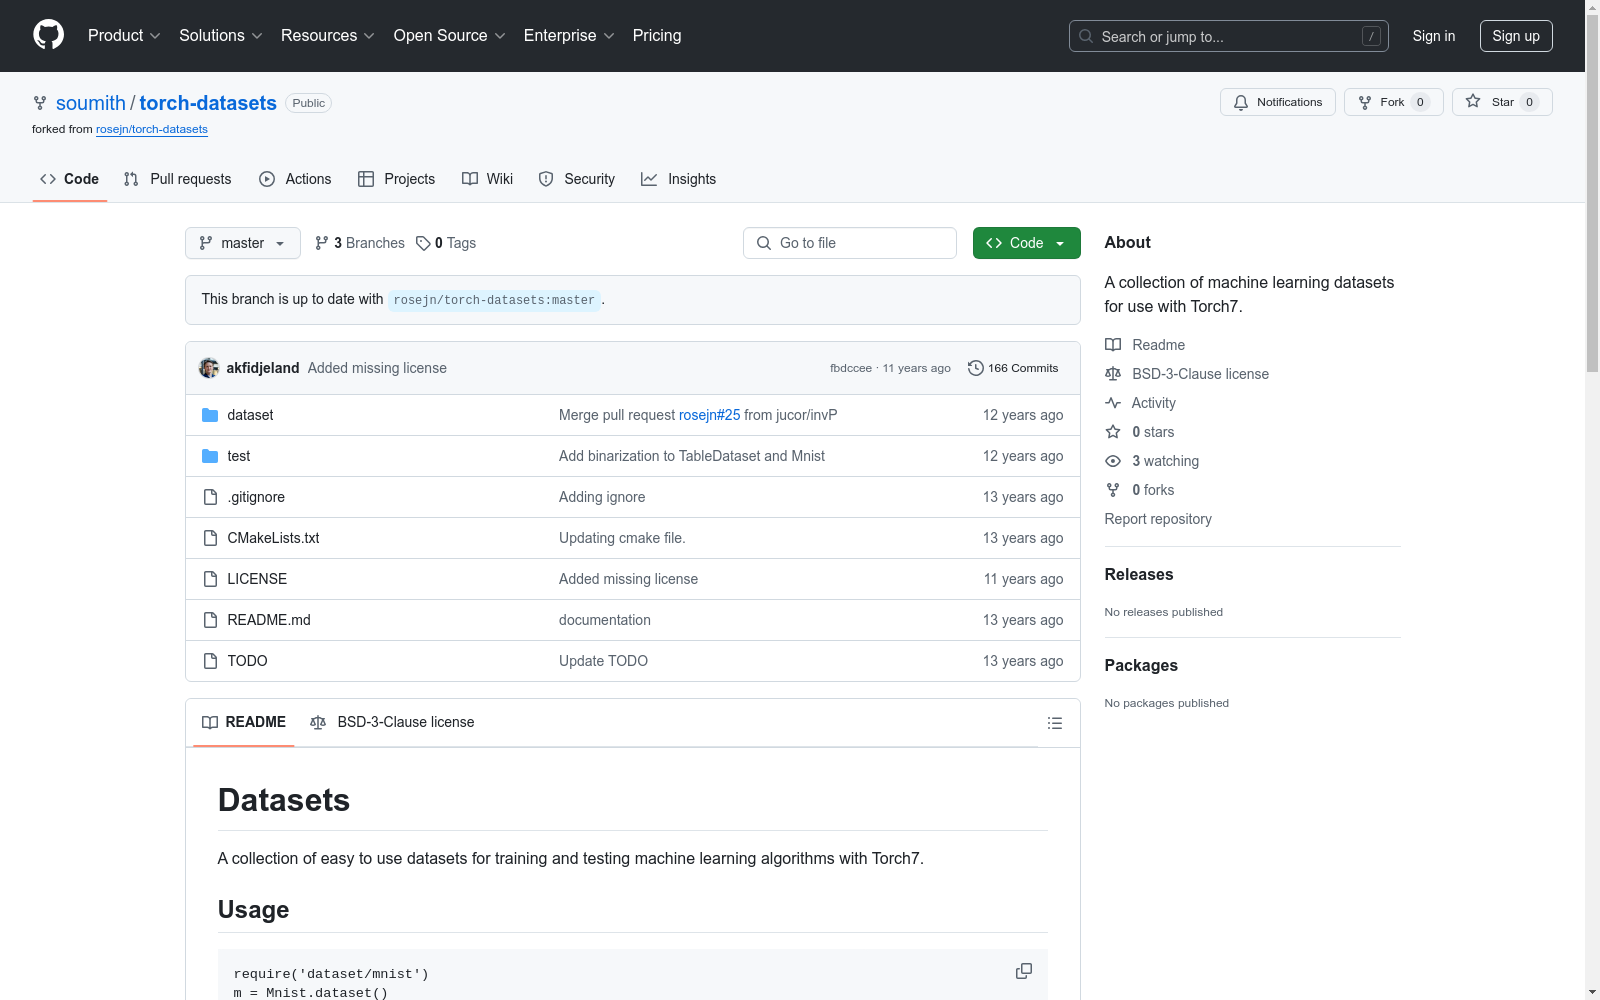
Task: Click the Notifications button
Action: click(x=1278, y=102)
